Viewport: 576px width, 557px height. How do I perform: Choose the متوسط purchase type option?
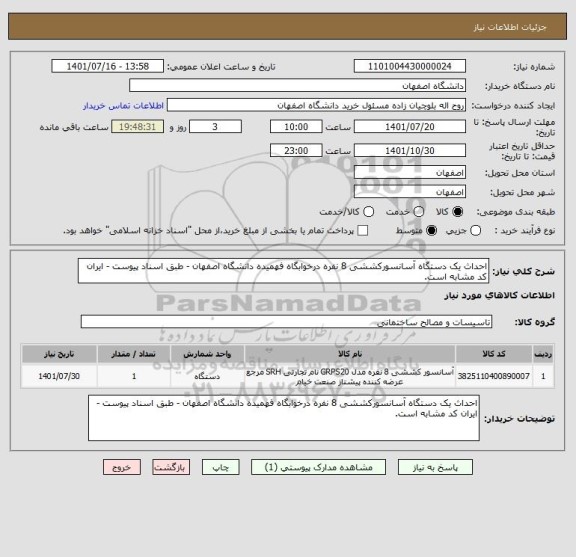click(x=431, y=231)
